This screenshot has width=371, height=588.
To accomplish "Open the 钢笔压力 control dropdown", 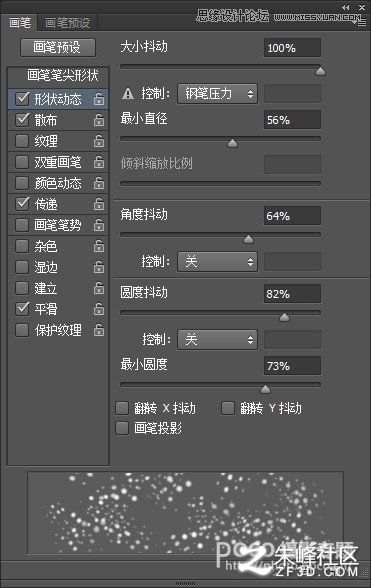I will (218, 93).
